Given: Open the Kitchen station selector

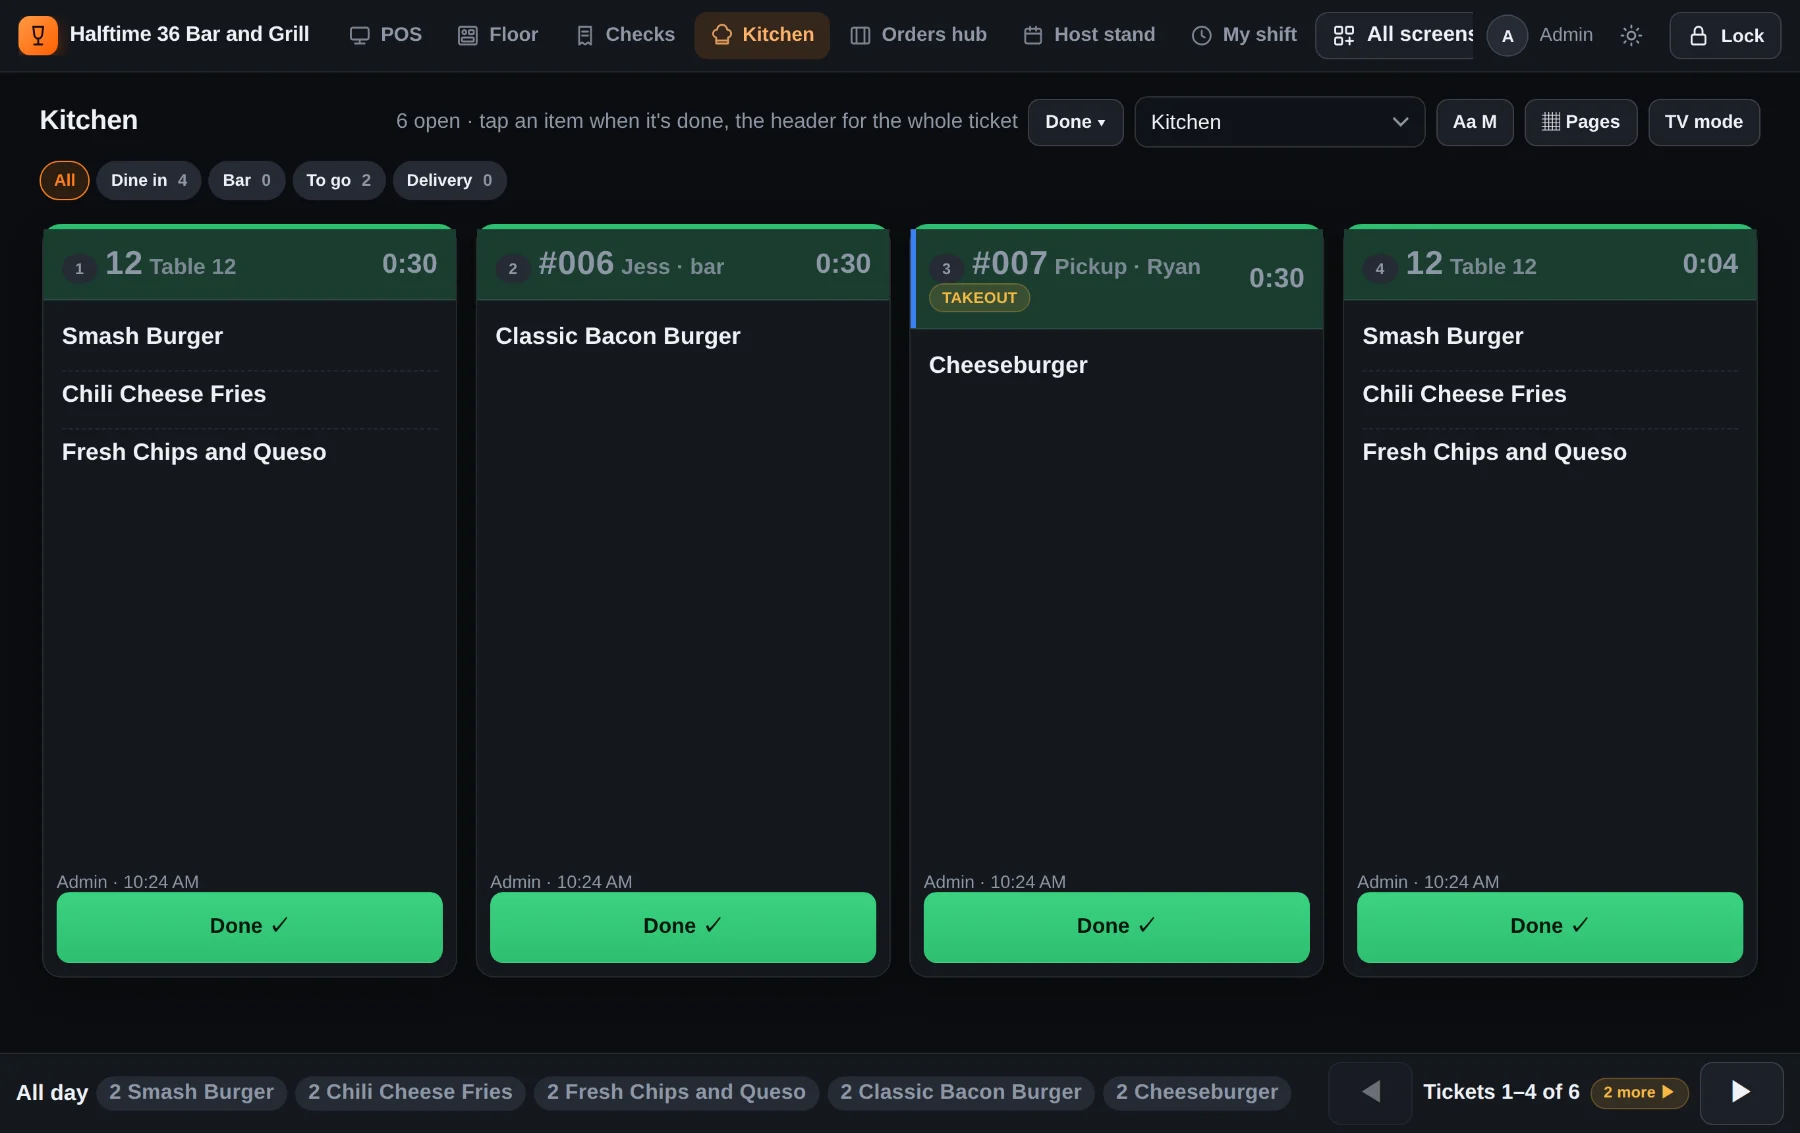Looking at the screenshot, I should pos(1279,122).
